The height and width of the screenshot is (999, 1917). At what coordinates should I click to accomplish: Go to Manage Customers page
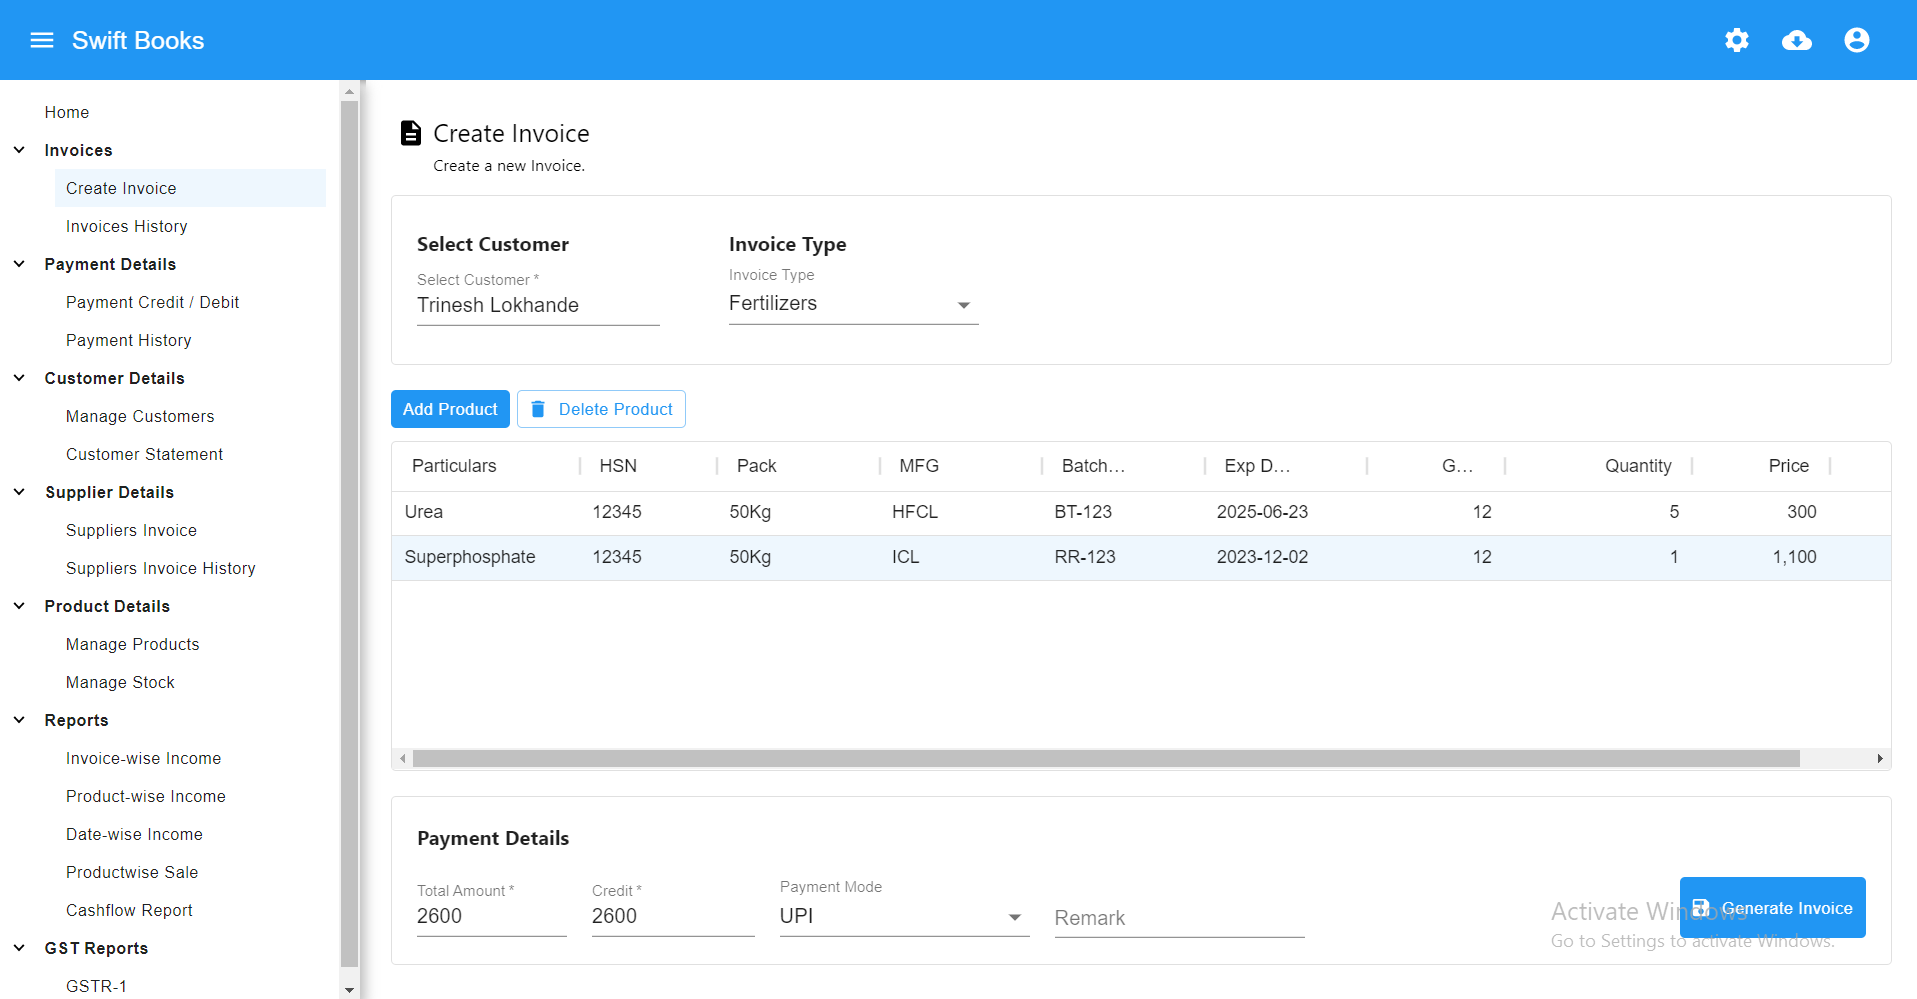point(139,416)
